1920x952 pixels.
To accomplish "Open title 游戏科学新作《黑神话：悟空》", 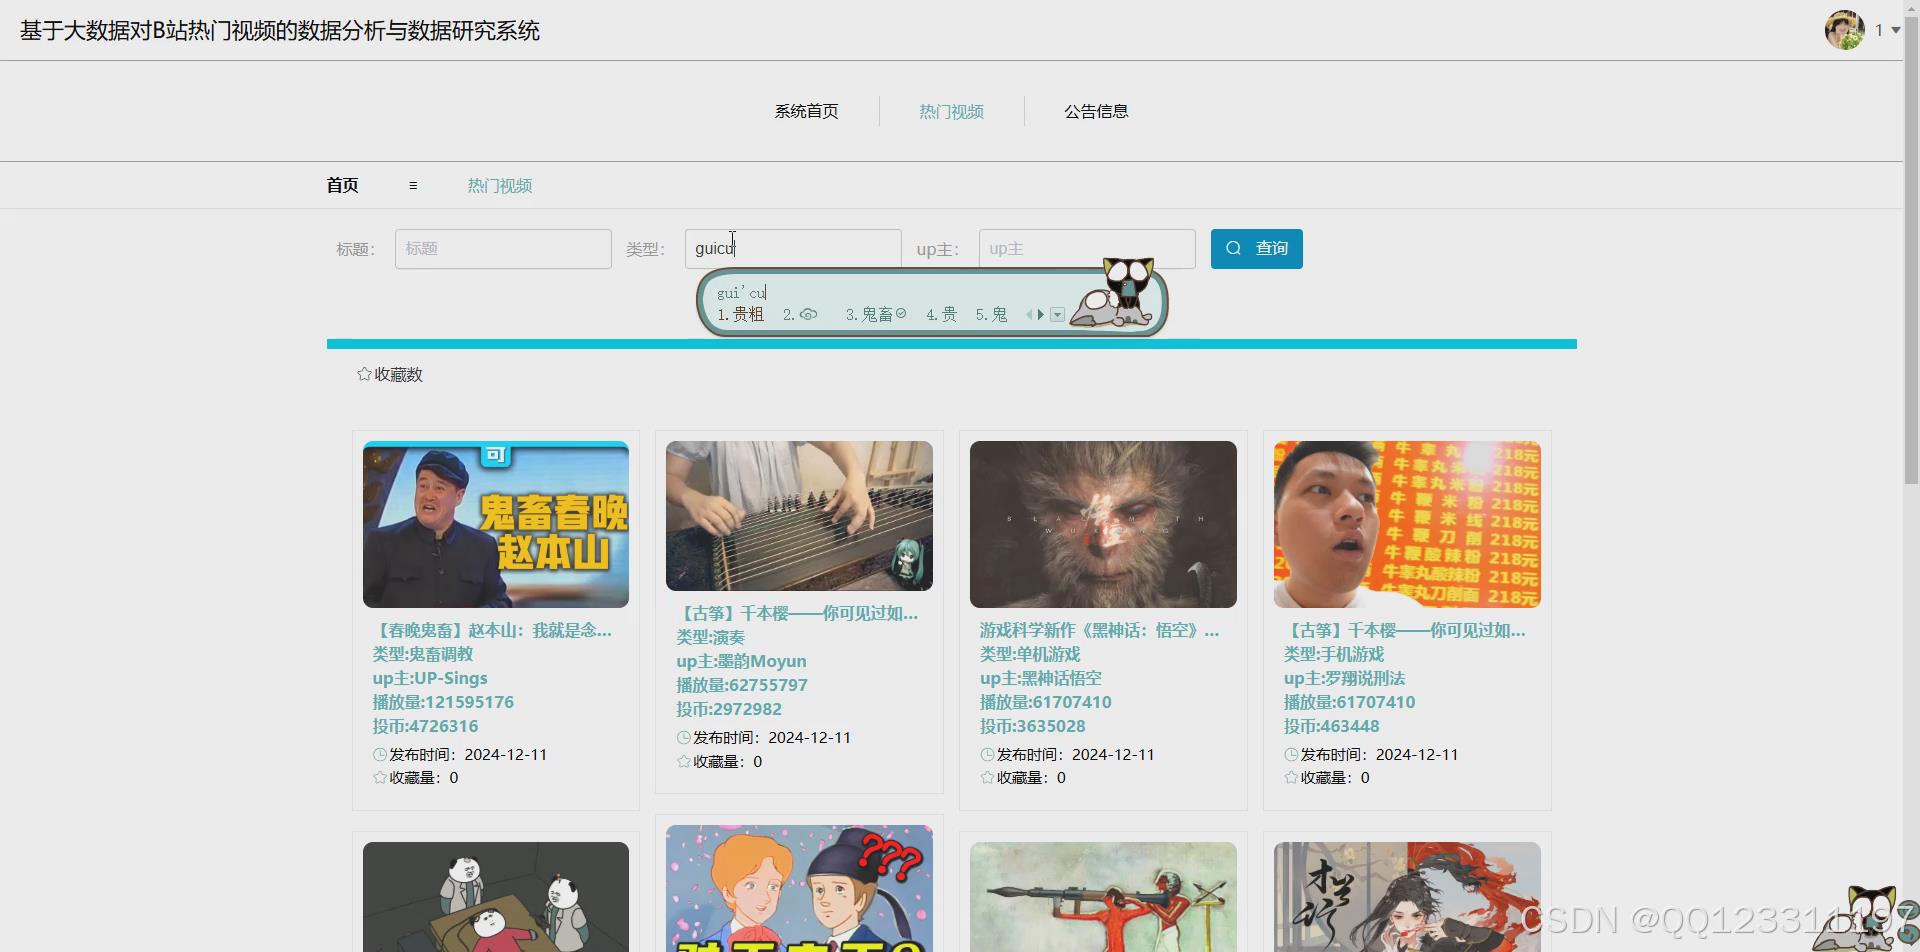I will point(1099,630).
